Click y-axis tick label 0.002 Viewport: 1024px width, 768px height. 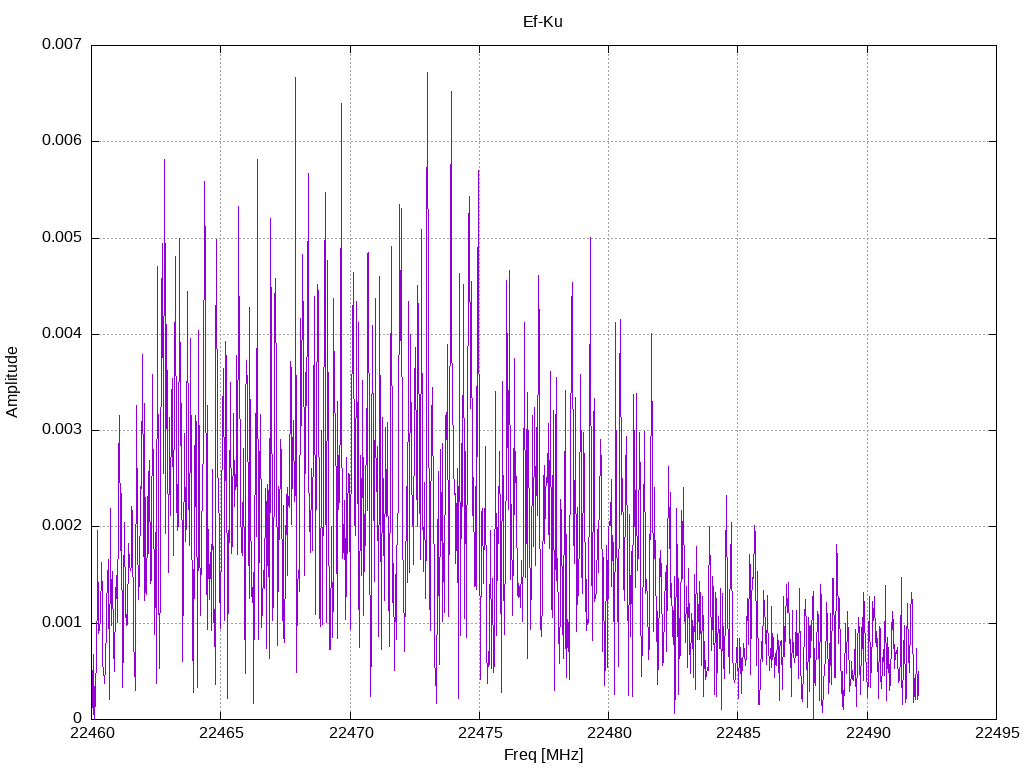pyautogui.click(x=62, y=525)
